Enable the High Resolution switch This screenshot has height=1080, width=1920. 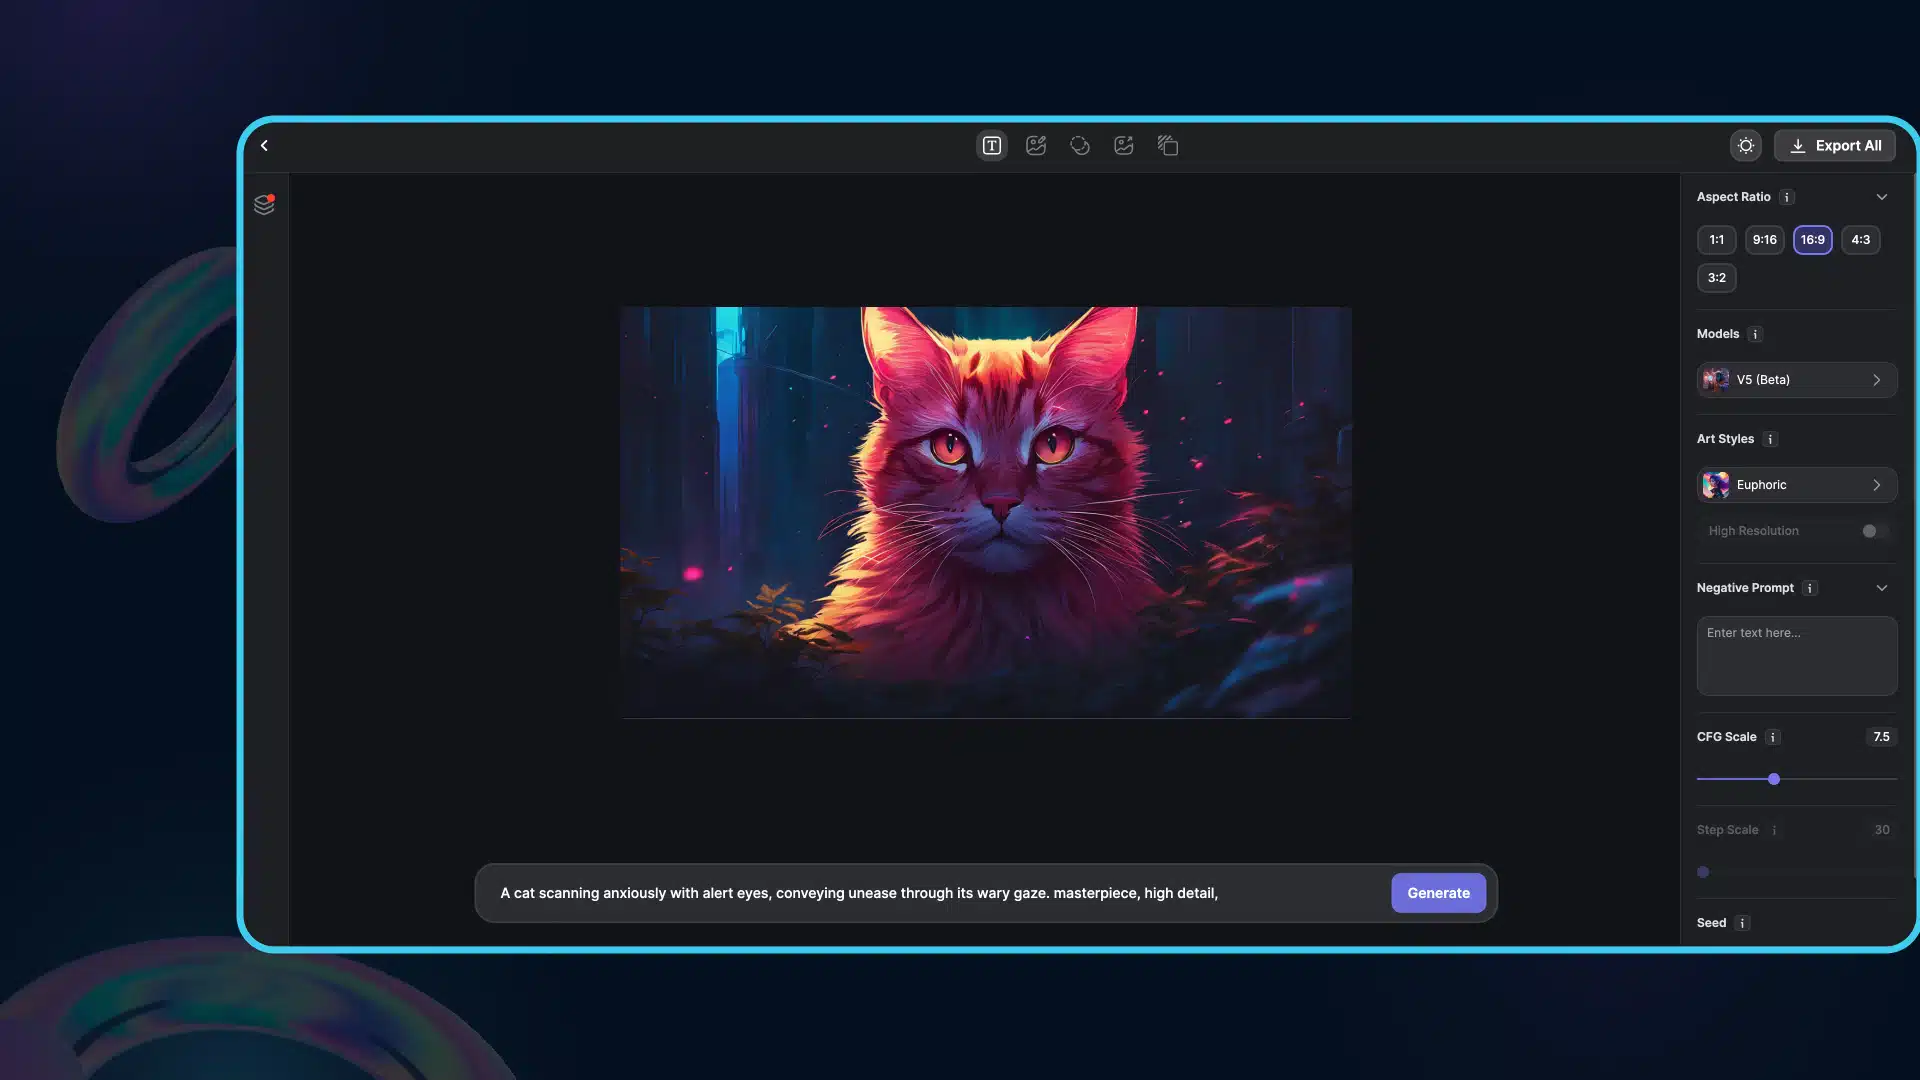coord(1872,531)
